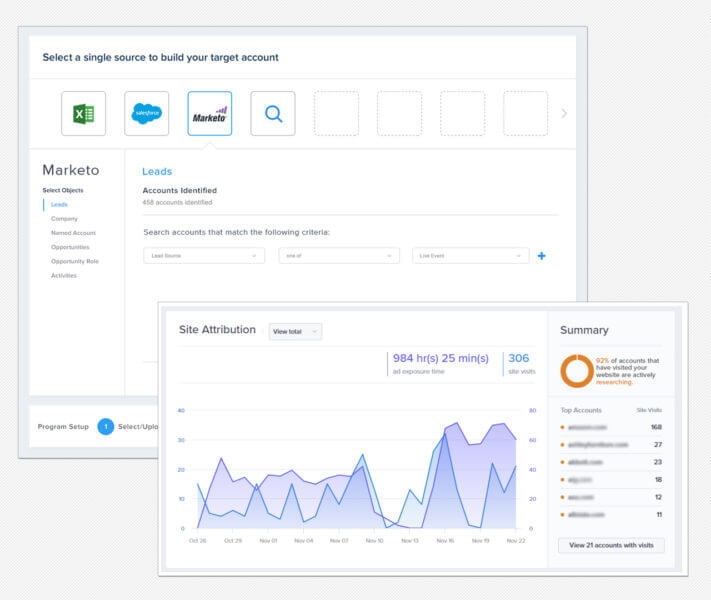
Task: Click the account row with 12 visits
Action: pyautogui.click(x=611, y=497)
